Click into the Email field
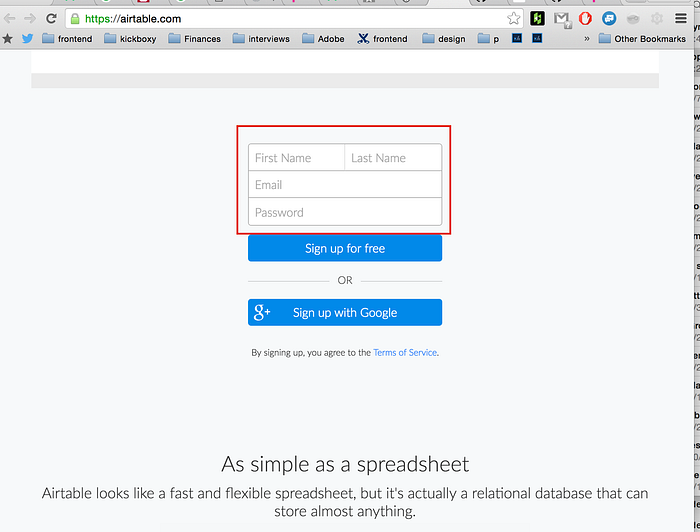 click(x=345, y=185)
